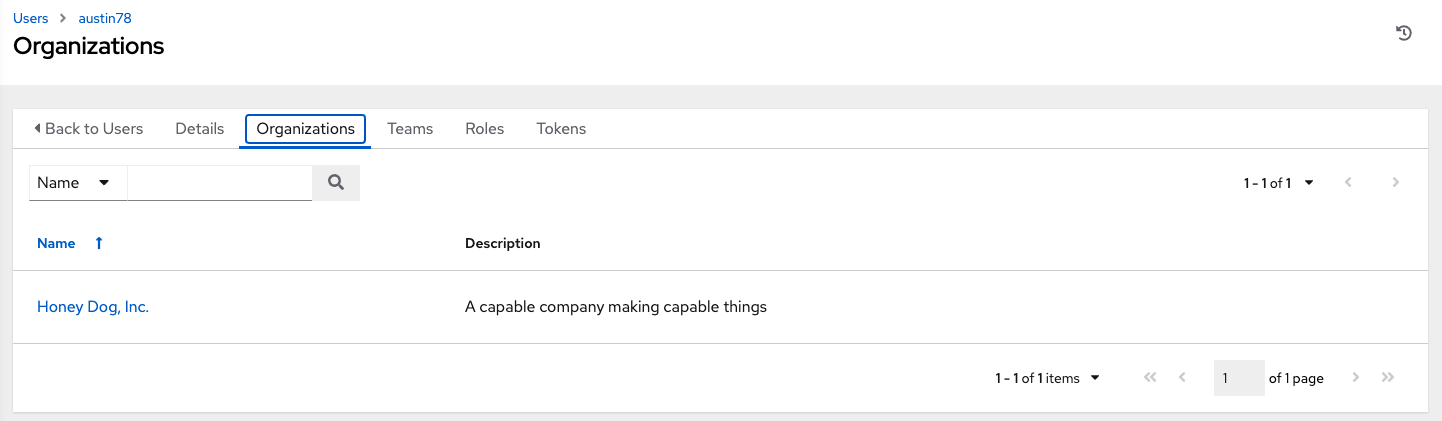
Task: Open the Details tab
Action: coord(199,129)
